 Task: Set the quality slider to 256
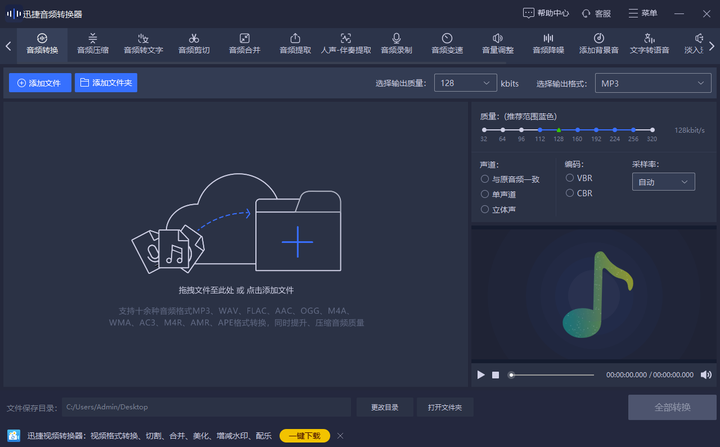pyautogui.click(x=633, y=130)
